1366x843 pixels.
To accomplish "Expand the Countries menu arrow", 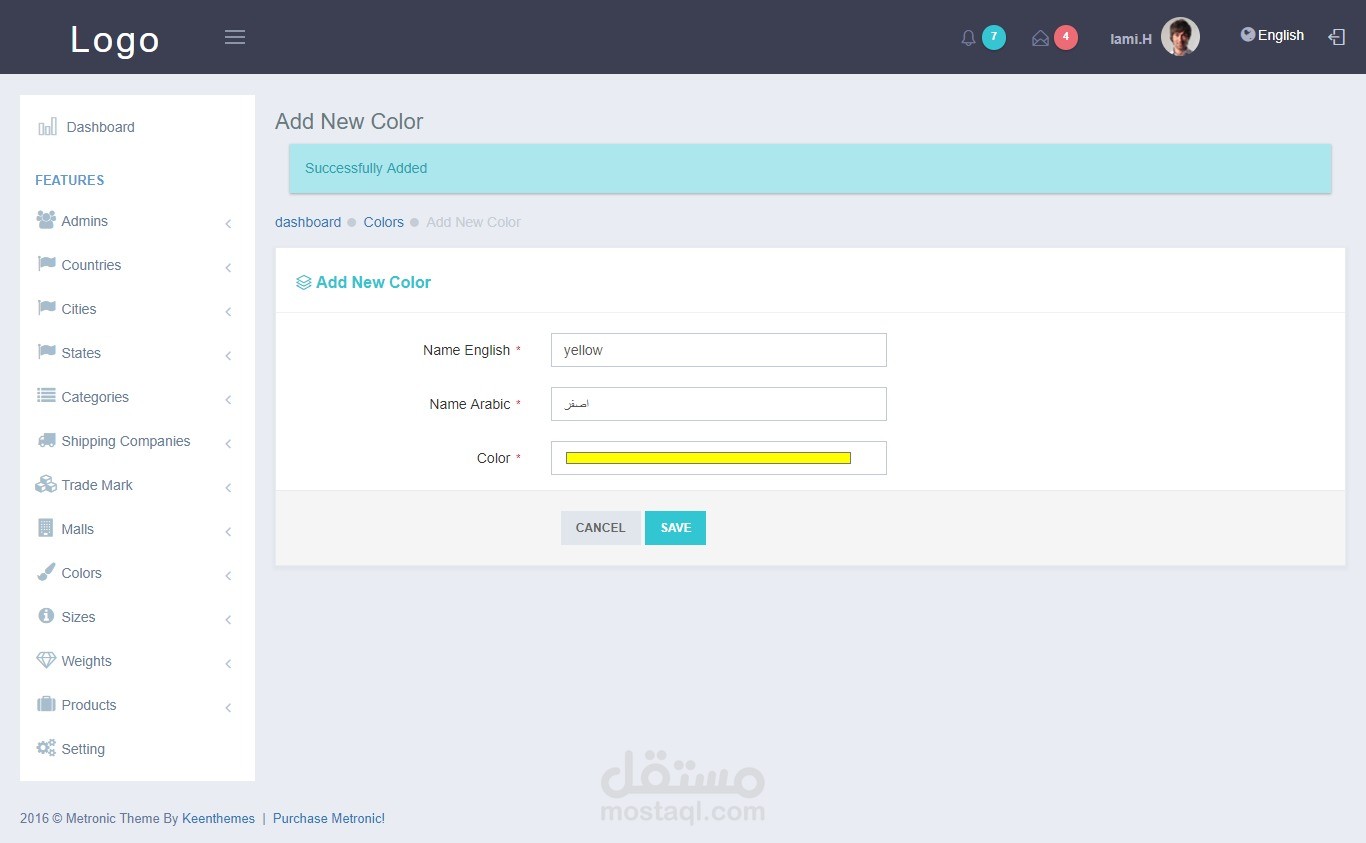I will pos(228,267).
